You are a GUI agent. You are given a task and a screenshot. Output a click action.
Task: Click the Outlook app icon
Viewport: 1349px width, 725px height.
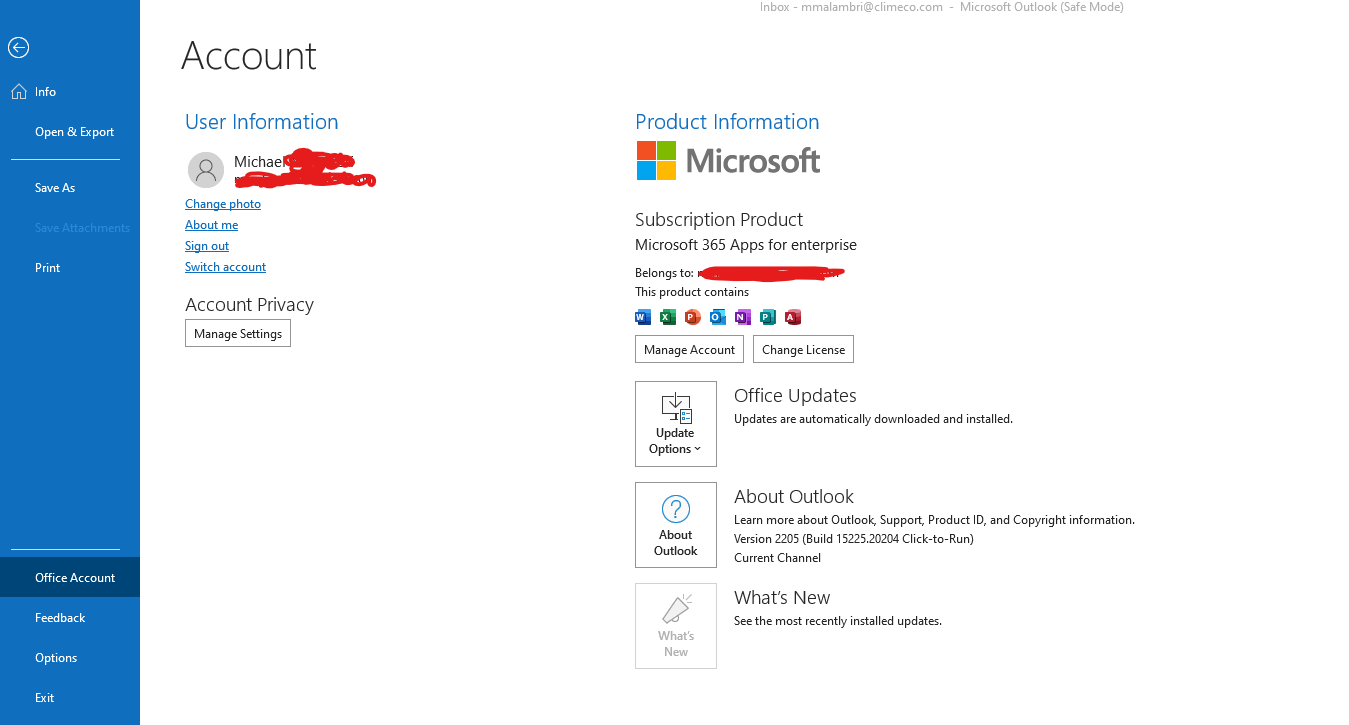point(718,317)
